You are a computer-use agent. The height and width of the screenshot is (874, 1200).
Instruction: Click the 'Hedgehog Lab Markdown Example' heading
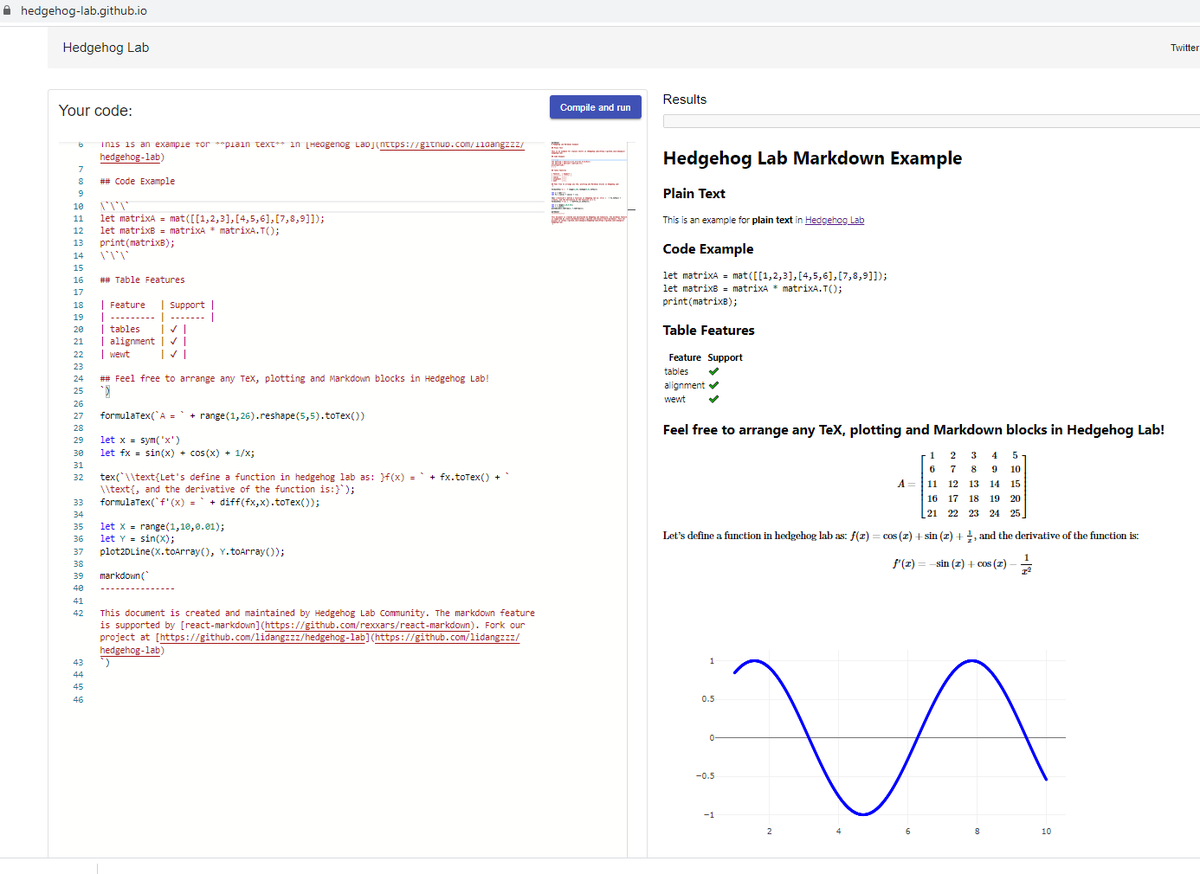[x=812, y=158]
